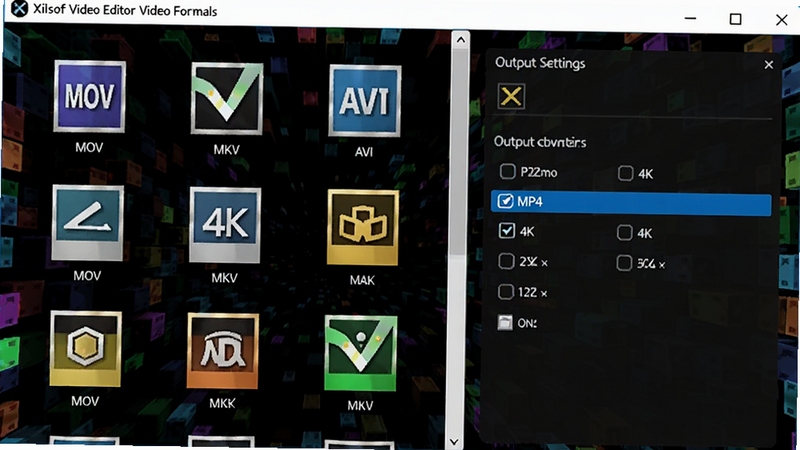Click the AVI label under the blue icon
This screenshot has width=800, height=450.
364,152
